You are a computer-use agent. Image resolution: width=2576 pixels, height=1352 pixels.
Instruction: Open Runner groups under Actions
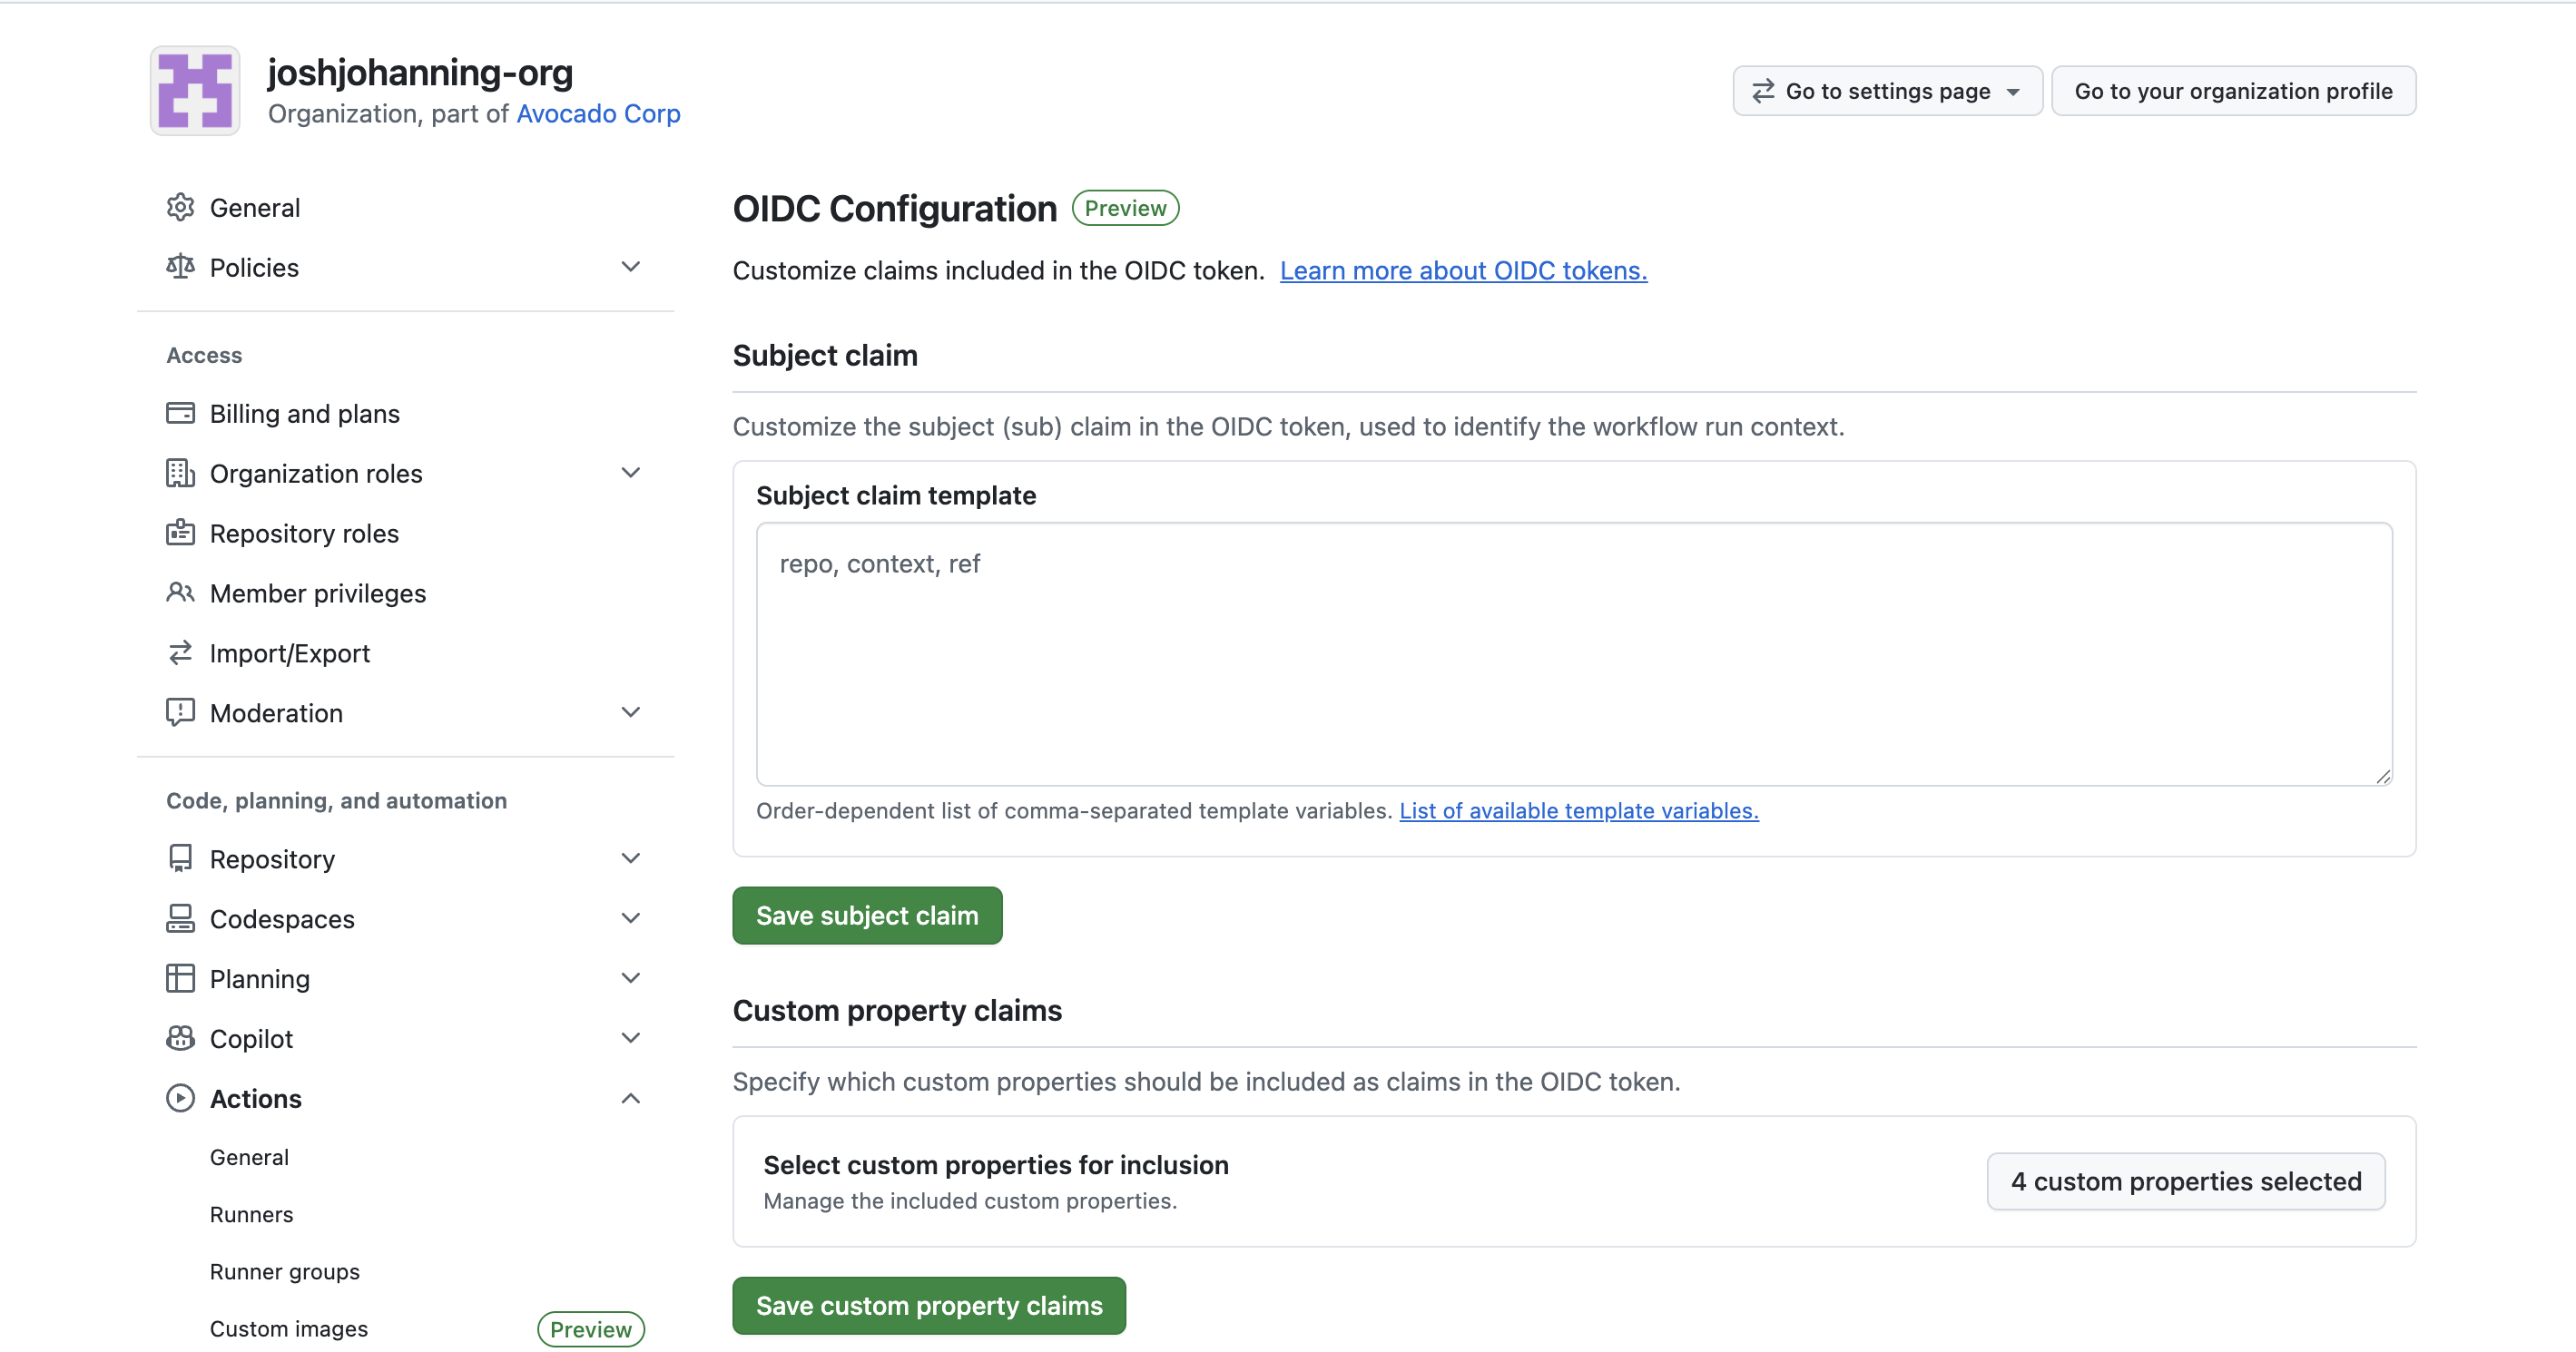tap(284, 1271)
